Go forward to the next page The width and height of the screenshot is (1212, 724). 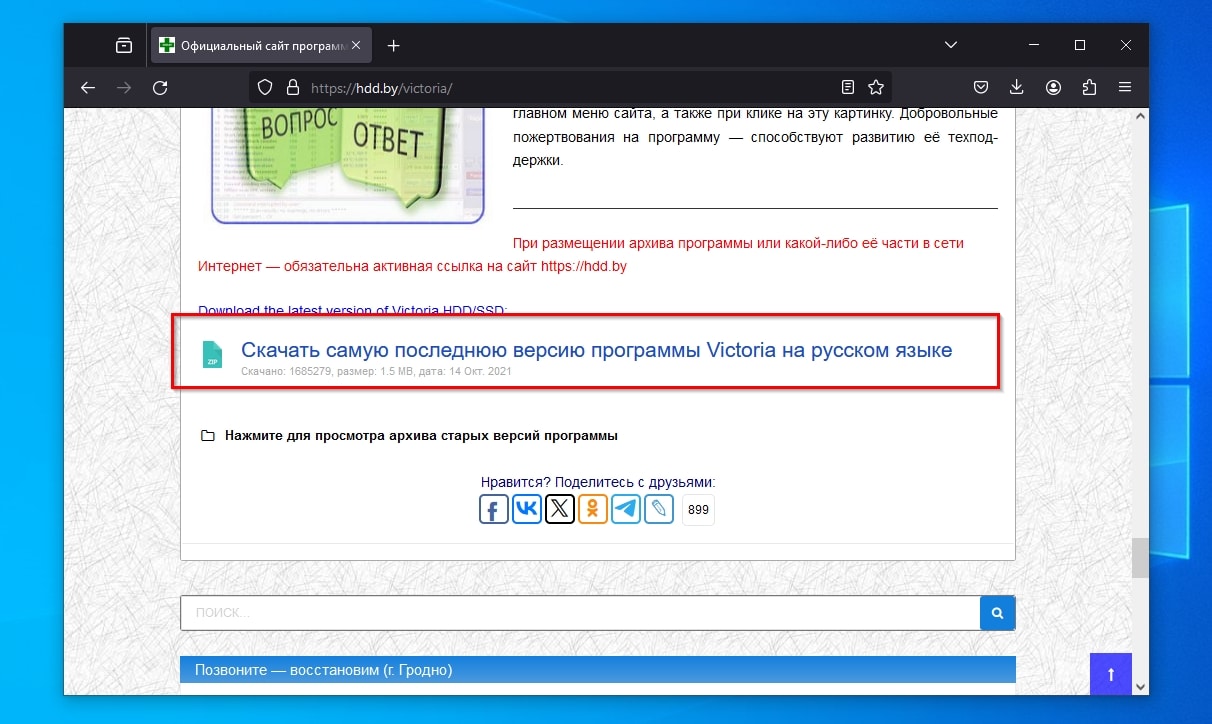coord(124,88)
